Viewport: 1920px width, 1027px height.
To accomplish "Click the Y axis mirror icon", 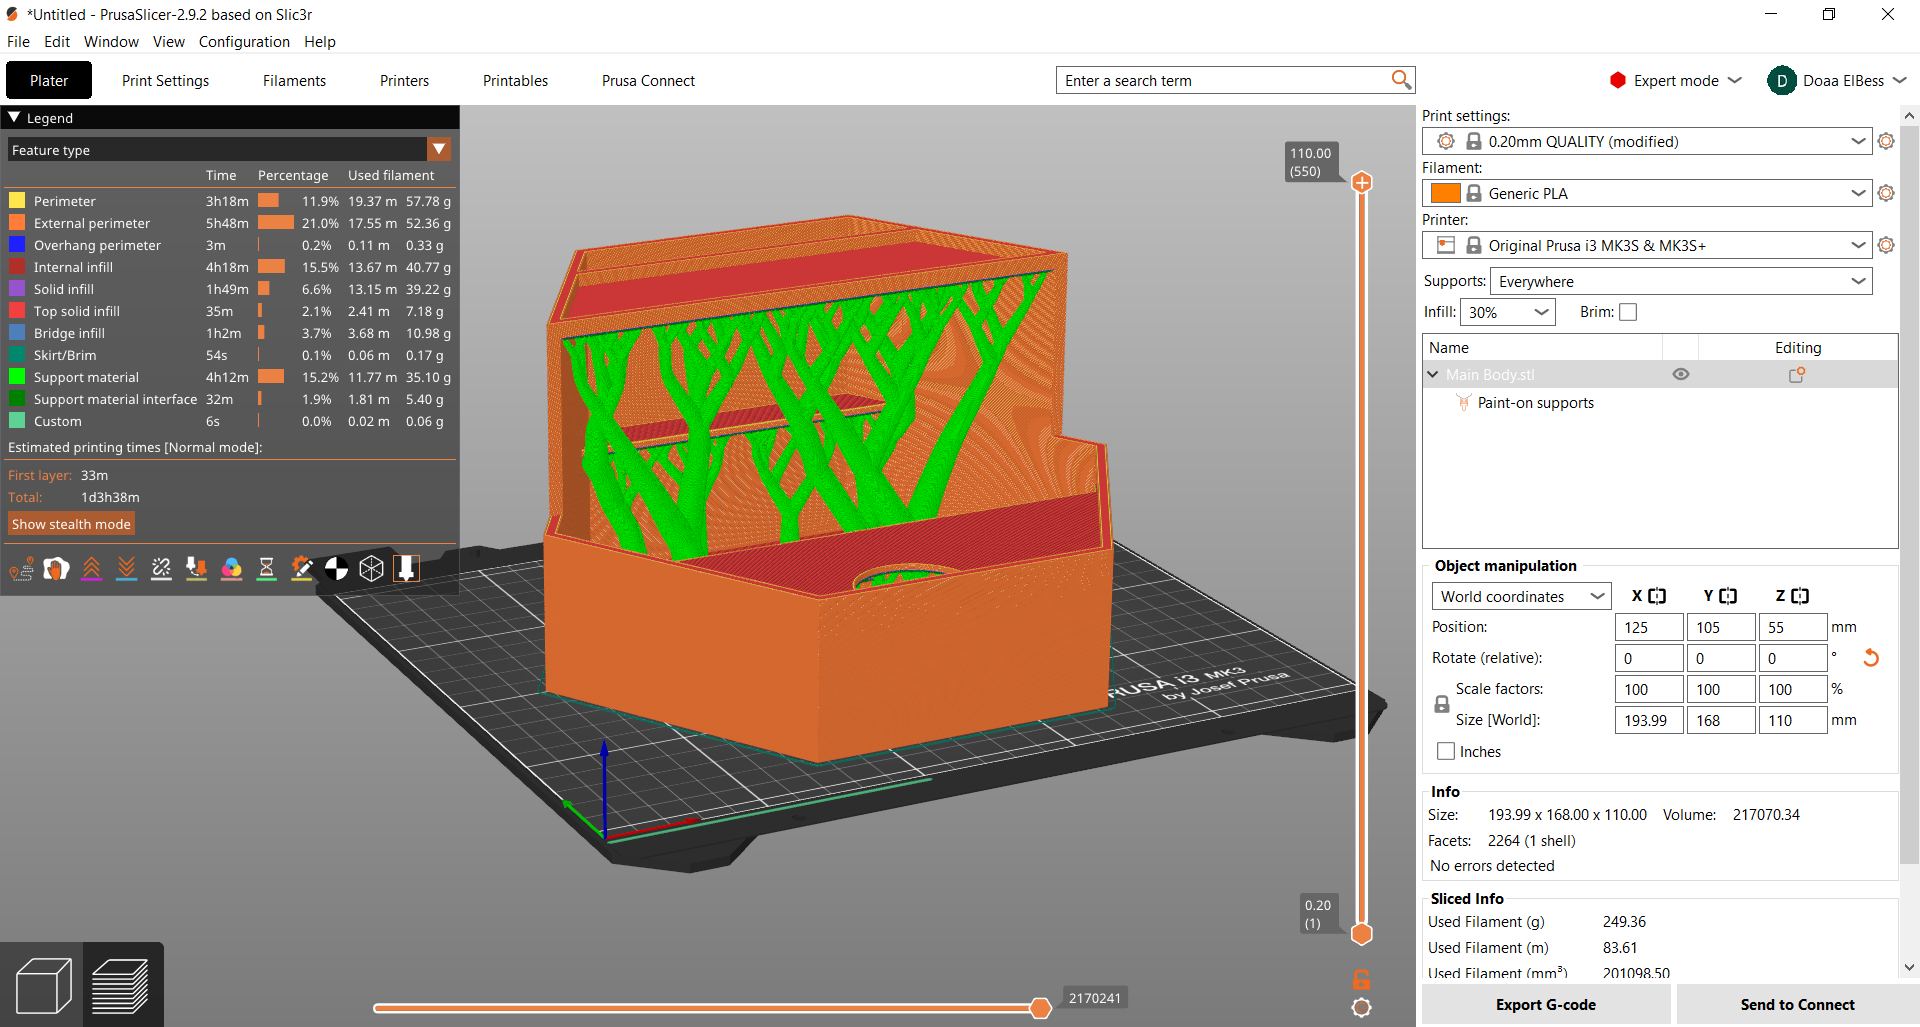I will [1728, 596].
